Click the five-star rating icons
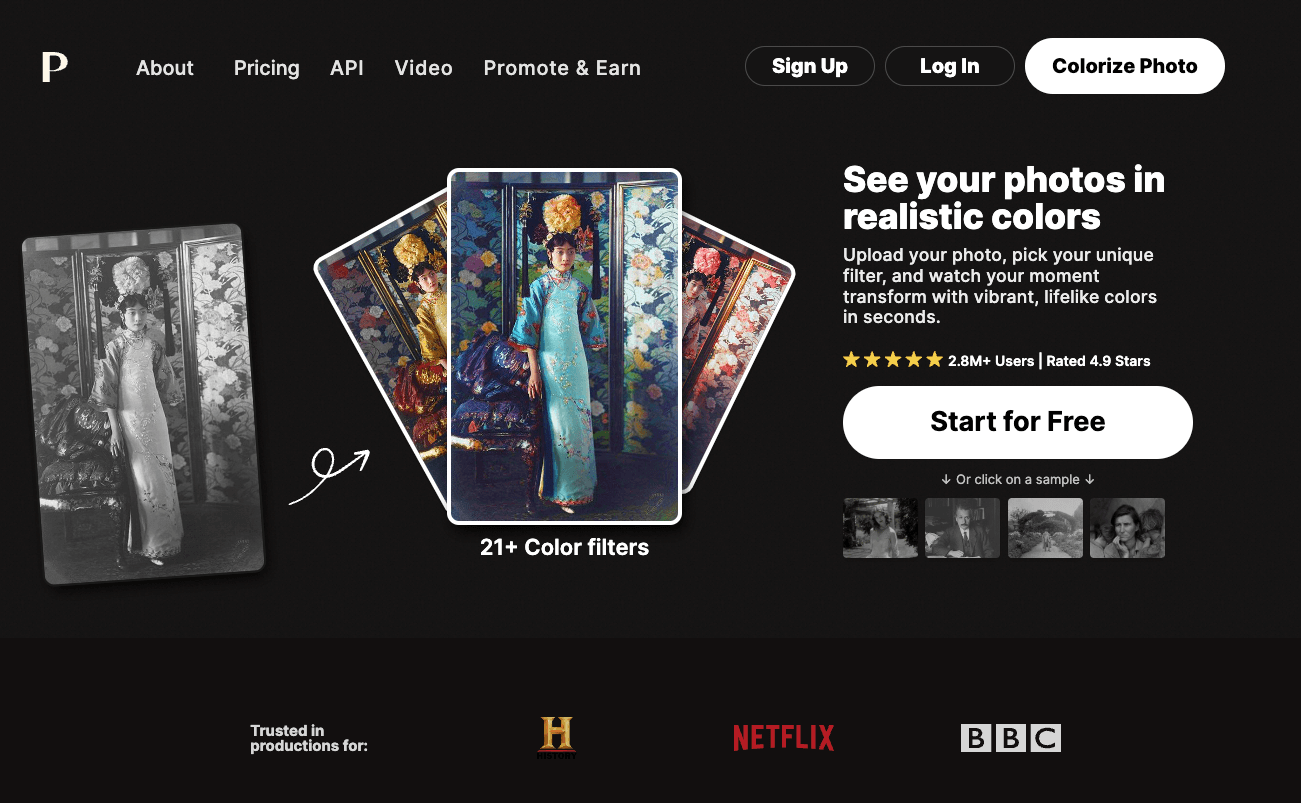The width and height of the screenshot is (1301, 803). click(x=893, y=360)
